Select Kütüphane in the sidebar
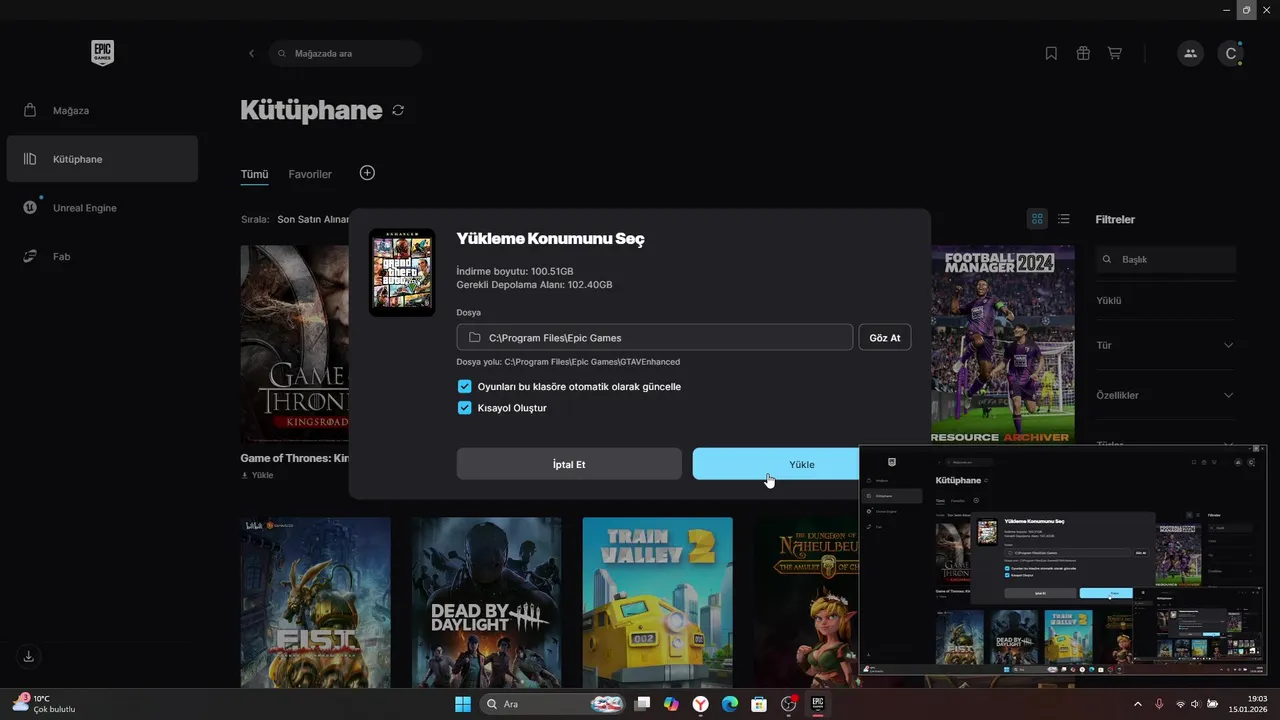Screen dimensions: 1280x720 point(102,159)
